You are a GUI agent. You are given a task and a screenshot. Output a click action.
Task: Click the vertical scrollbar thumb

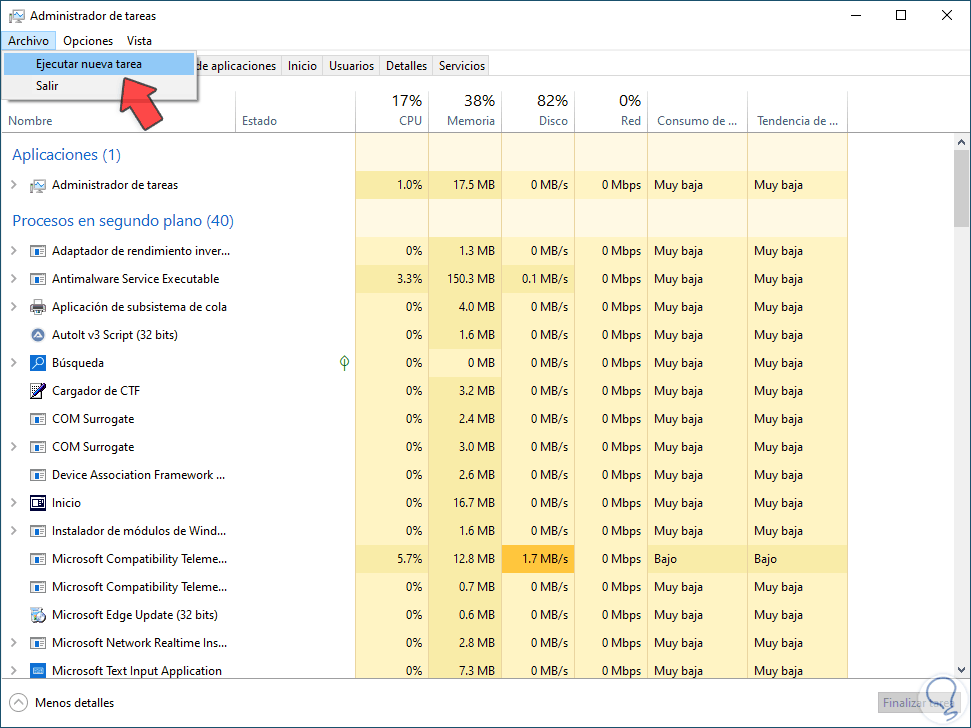tap(961, 189)
